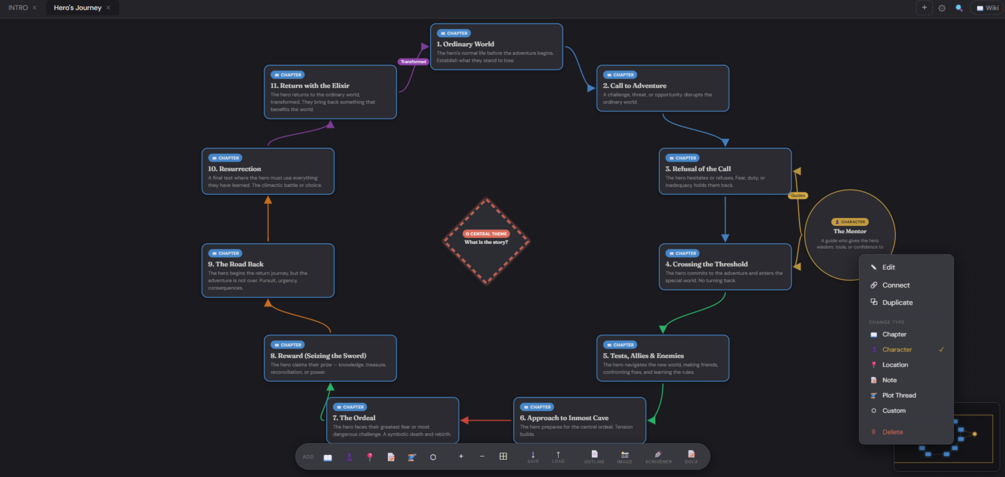This screenshot has width=1005, height=477.
Task: Change node type to Chapter
Action: [x=906, y=335]
